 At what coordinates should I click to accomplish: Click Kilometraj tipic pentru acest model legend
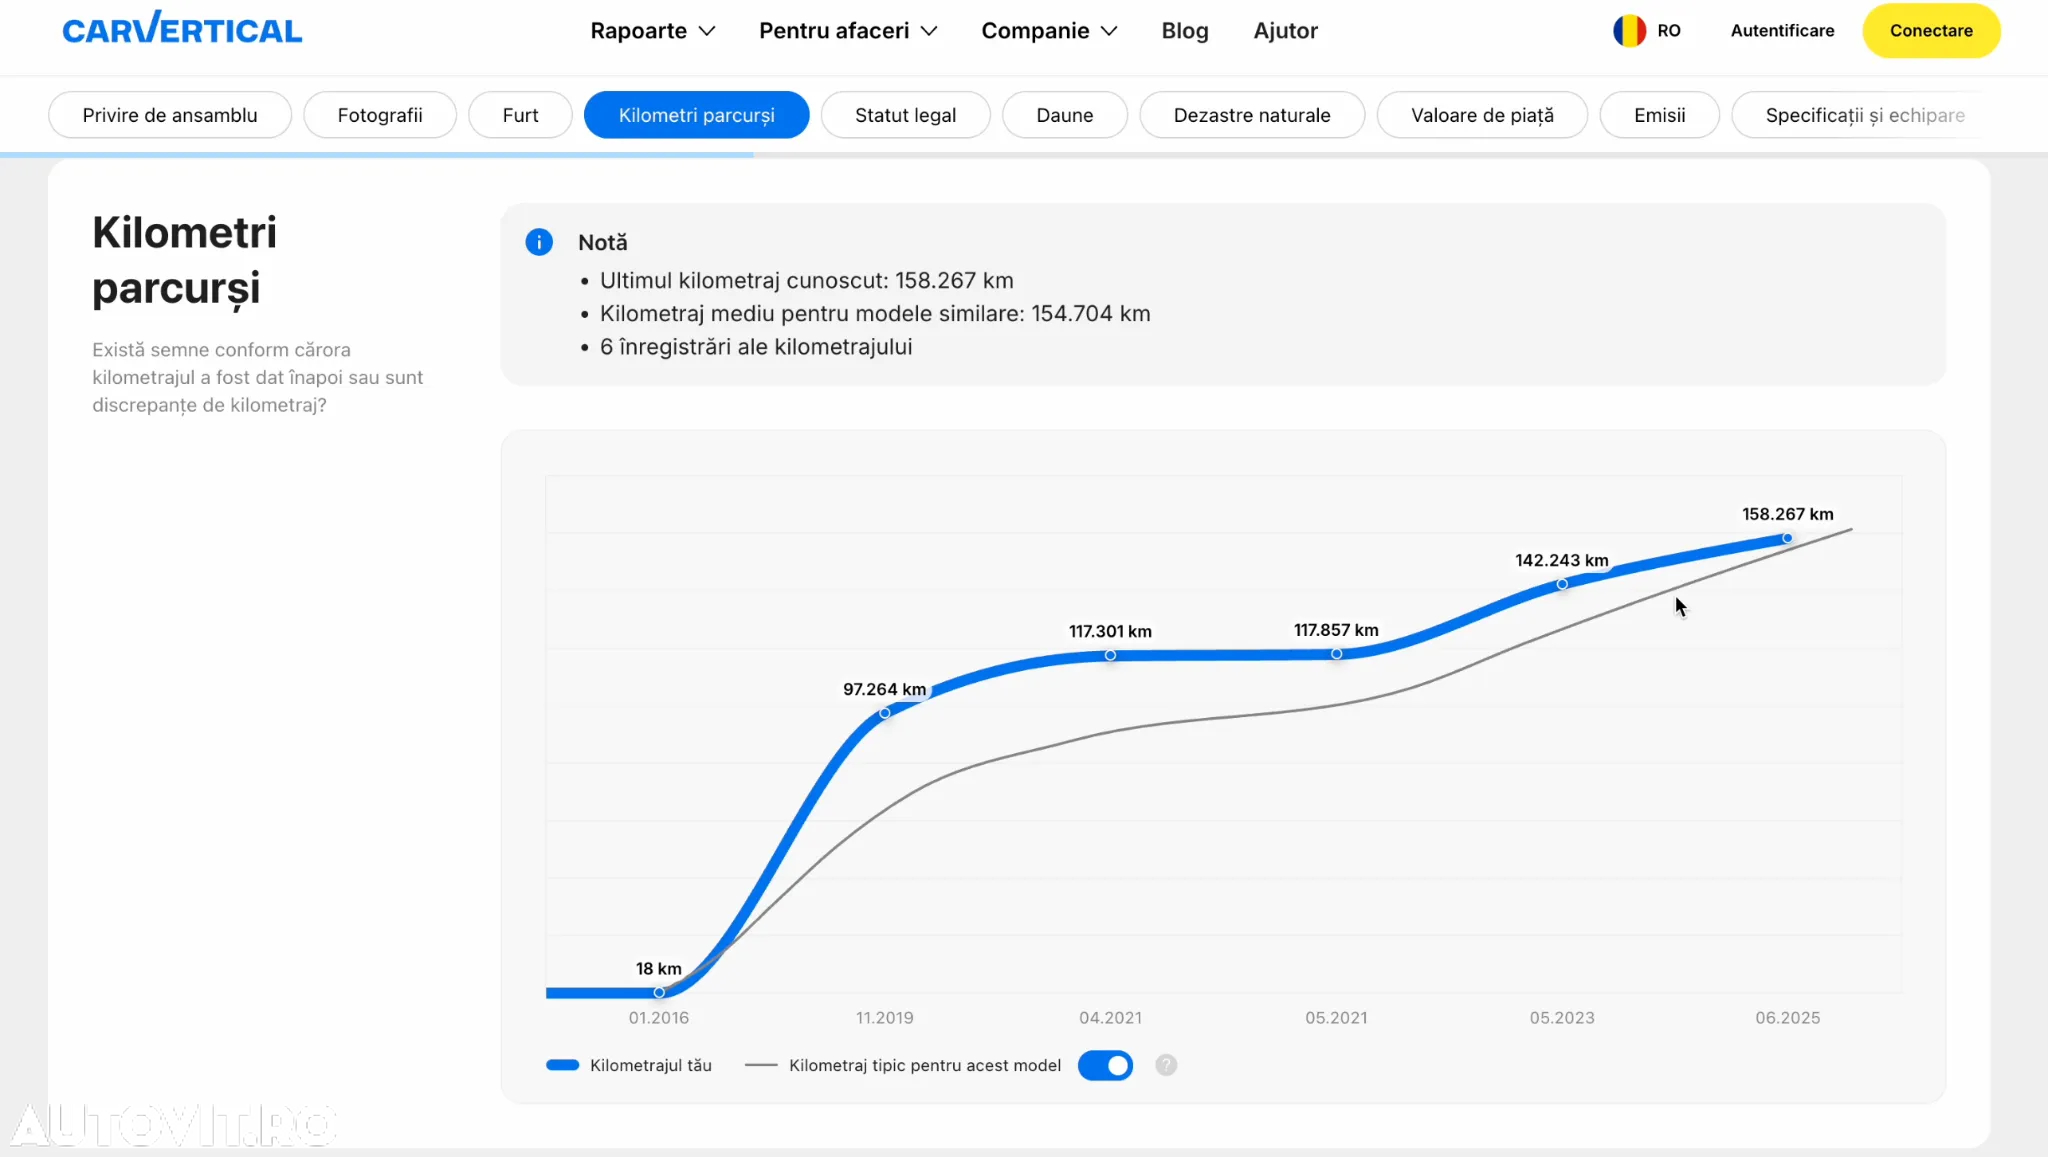(903, 1065)
